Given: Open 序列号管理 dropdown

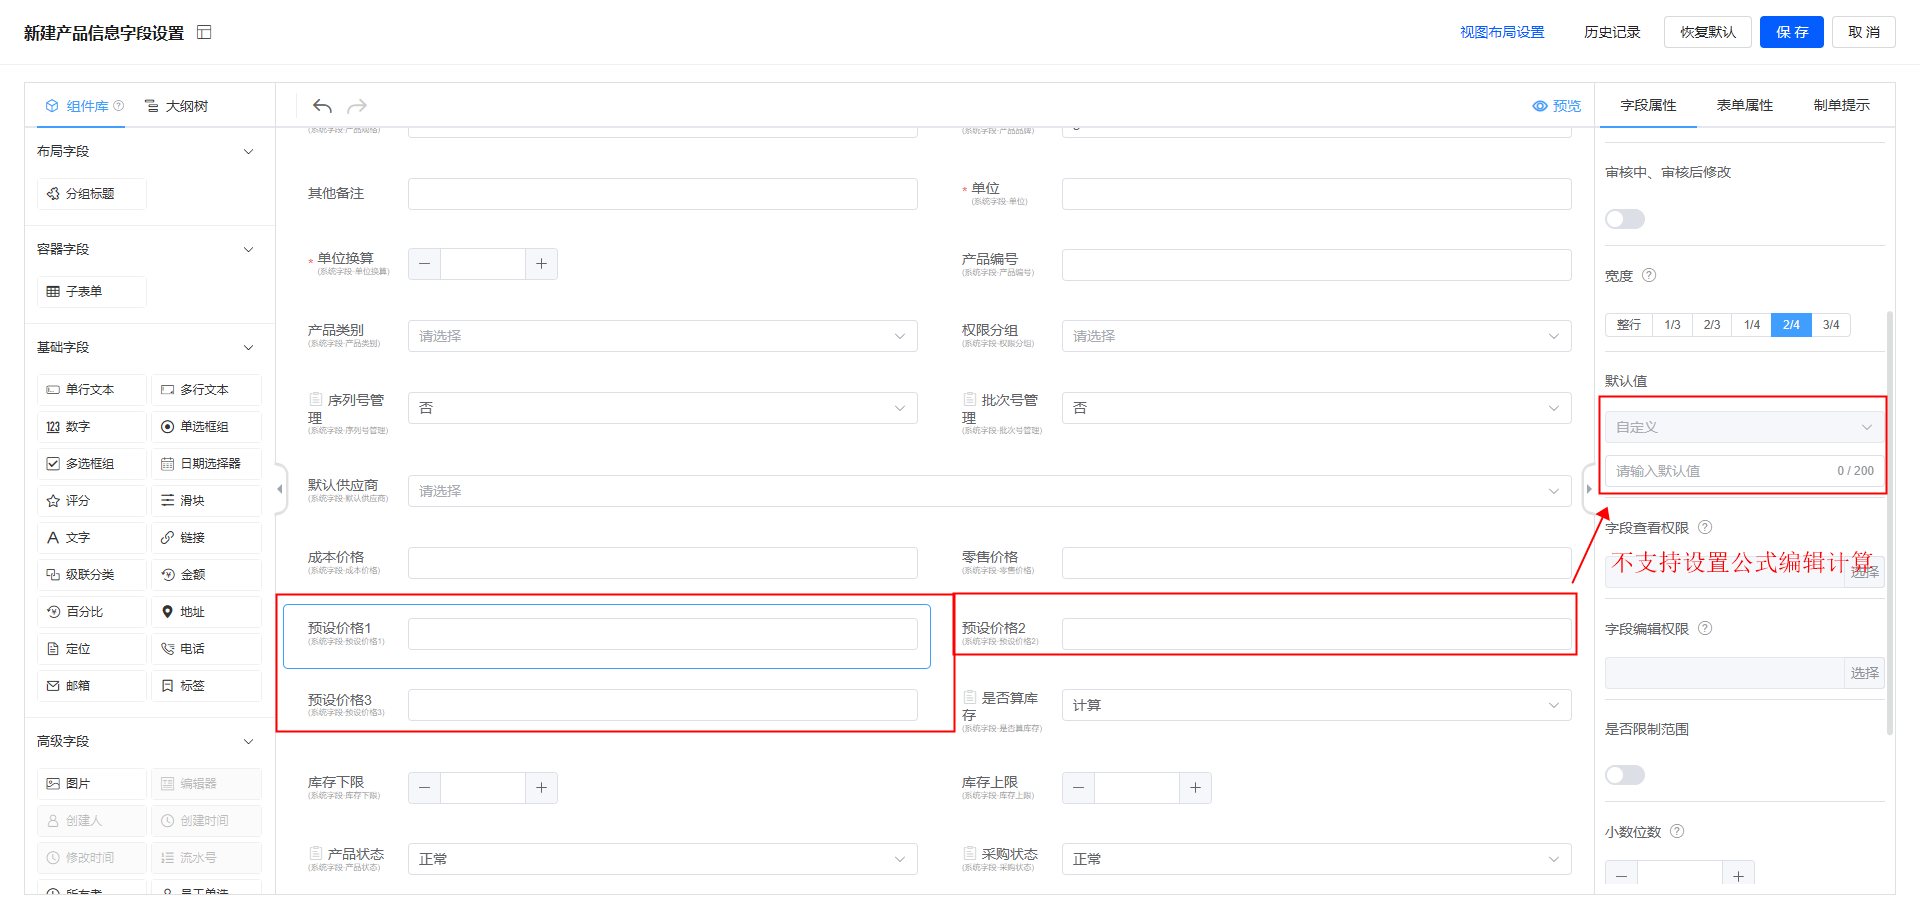Looking at the screenshot, I should coord(662,408).
